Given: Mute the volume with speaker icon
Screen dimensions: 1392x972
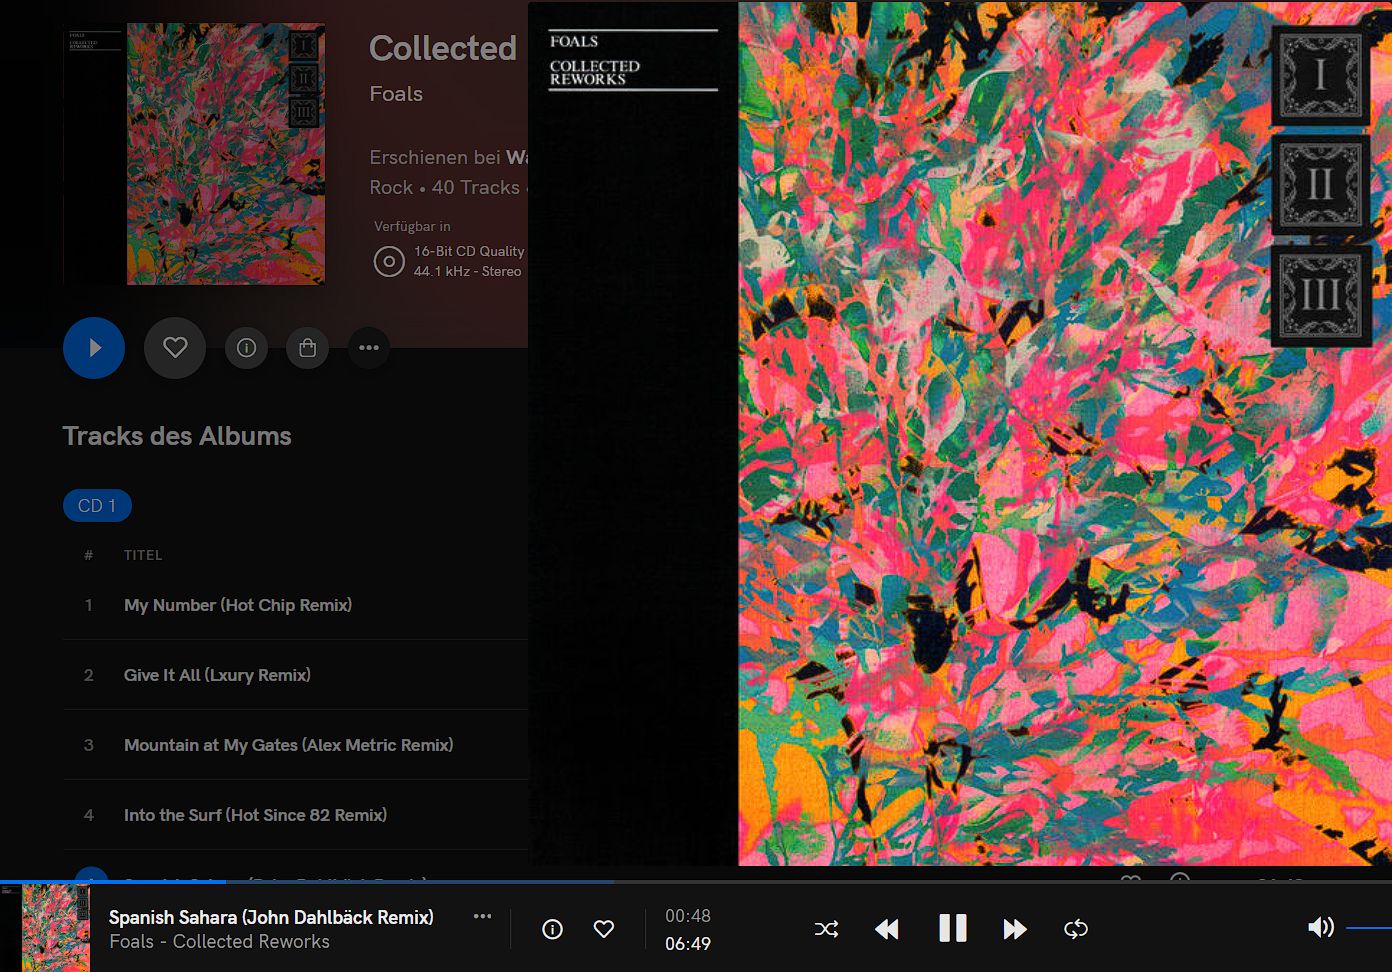Looking at the screenshot, I should click(1321, 928).
